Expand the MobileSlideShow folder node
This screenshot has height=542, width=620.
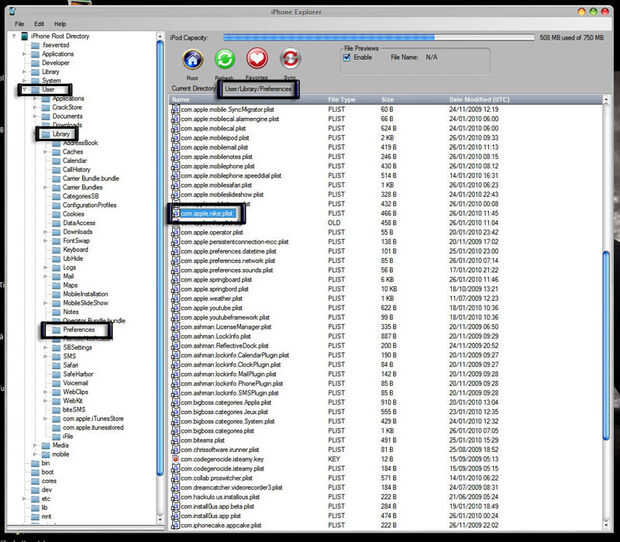point(45,303)
